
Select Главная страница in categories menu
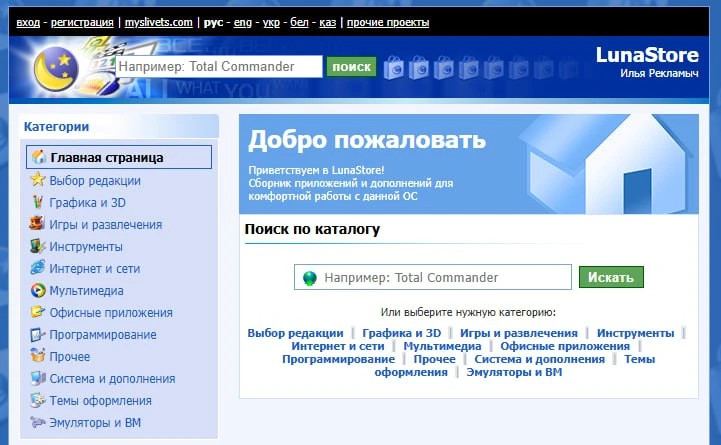click(x=119, y=157)
